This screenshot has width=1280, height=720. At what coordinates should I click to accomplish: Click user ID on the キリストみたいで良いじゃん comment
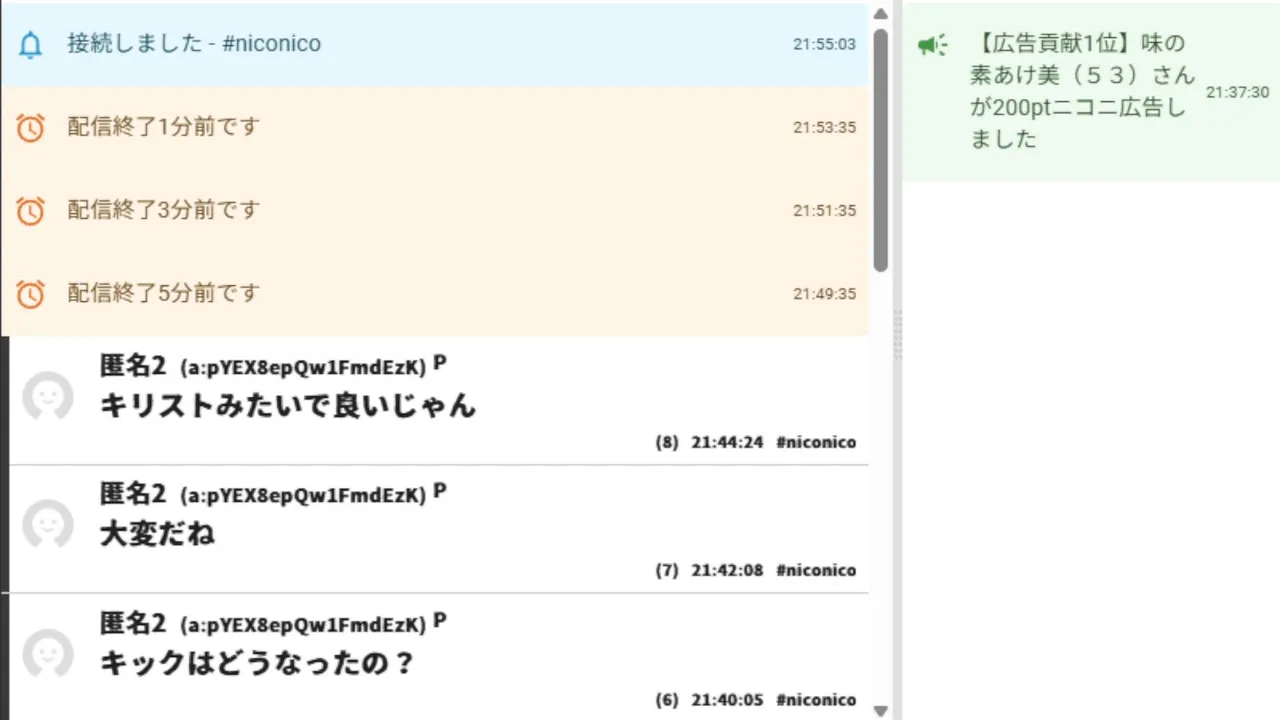(303, 368)
